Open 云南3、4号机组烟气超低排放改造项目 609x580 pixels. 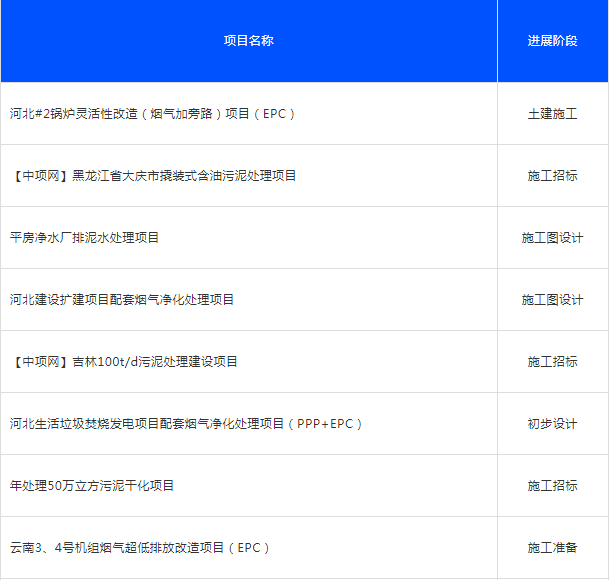[x=140, y=548]
